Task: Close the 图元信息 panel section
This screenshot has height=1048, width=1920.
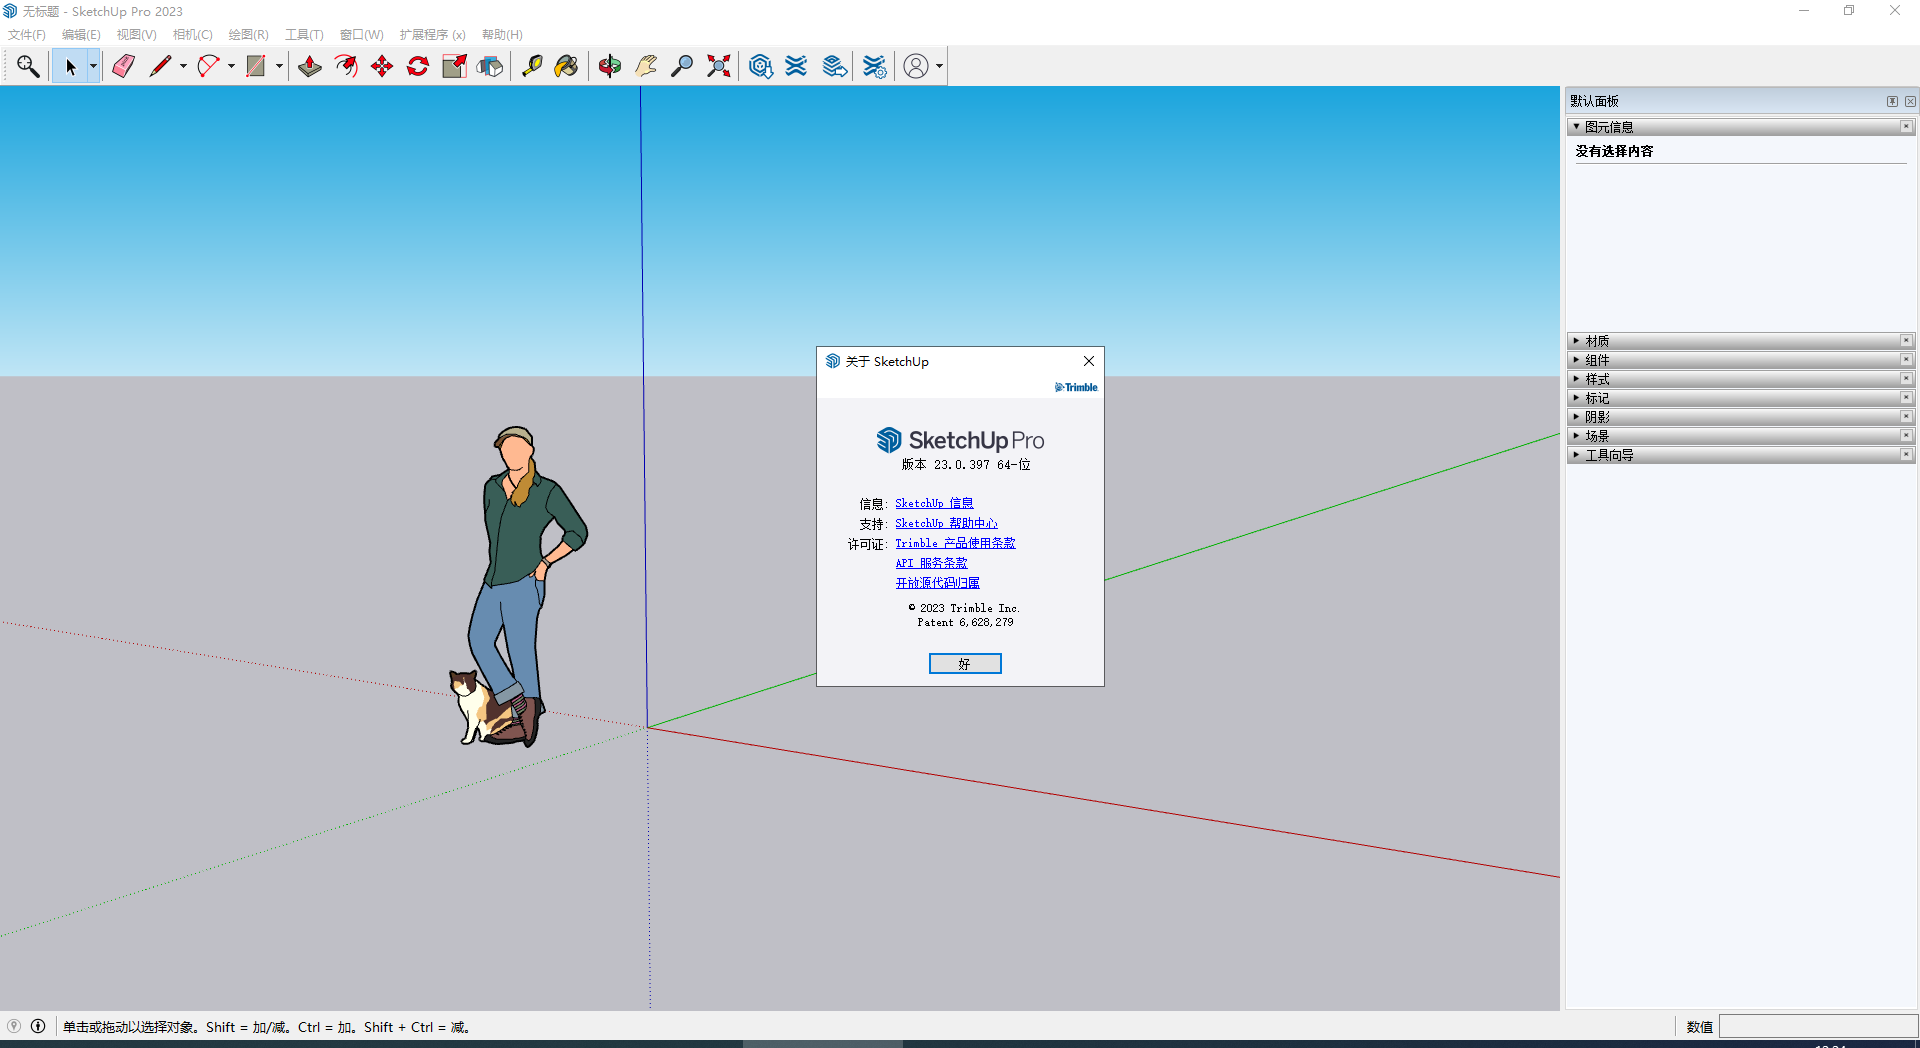Action: click(x=1906, y=127)
